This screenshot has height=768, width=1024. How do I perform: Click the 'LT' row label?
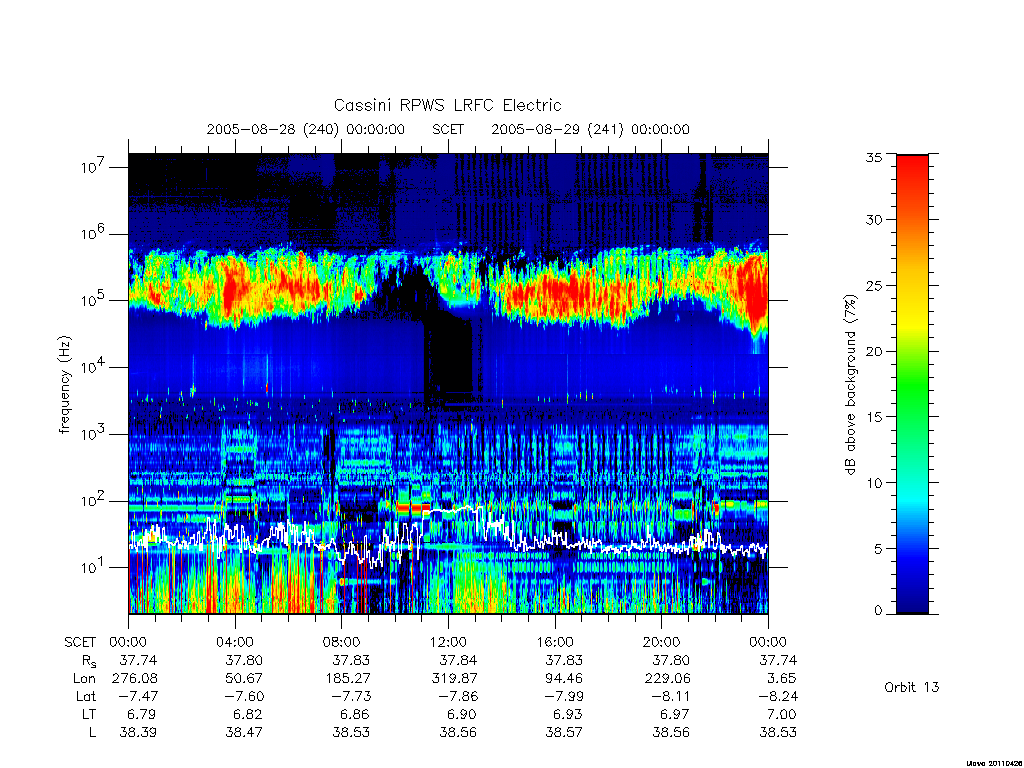pos(88,714)
